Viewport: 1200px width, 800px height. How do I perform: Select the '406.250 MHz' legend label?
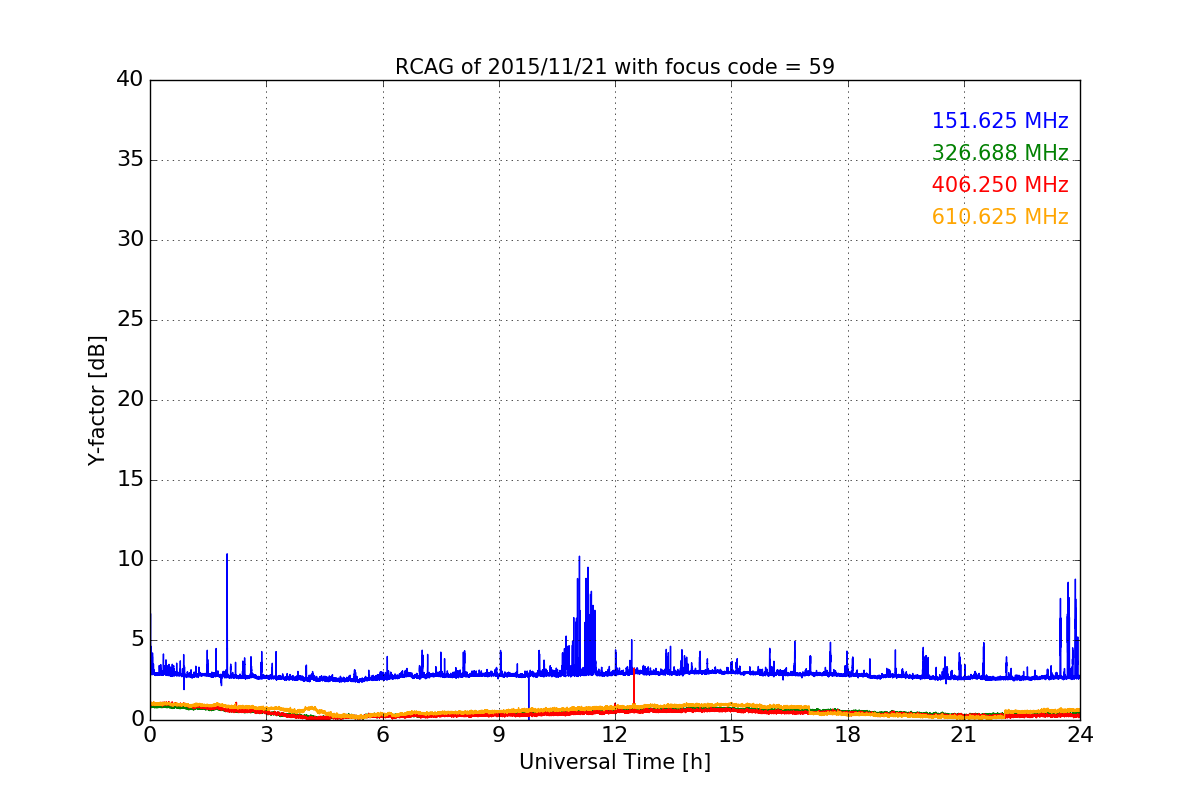[x=1000, y=185]
